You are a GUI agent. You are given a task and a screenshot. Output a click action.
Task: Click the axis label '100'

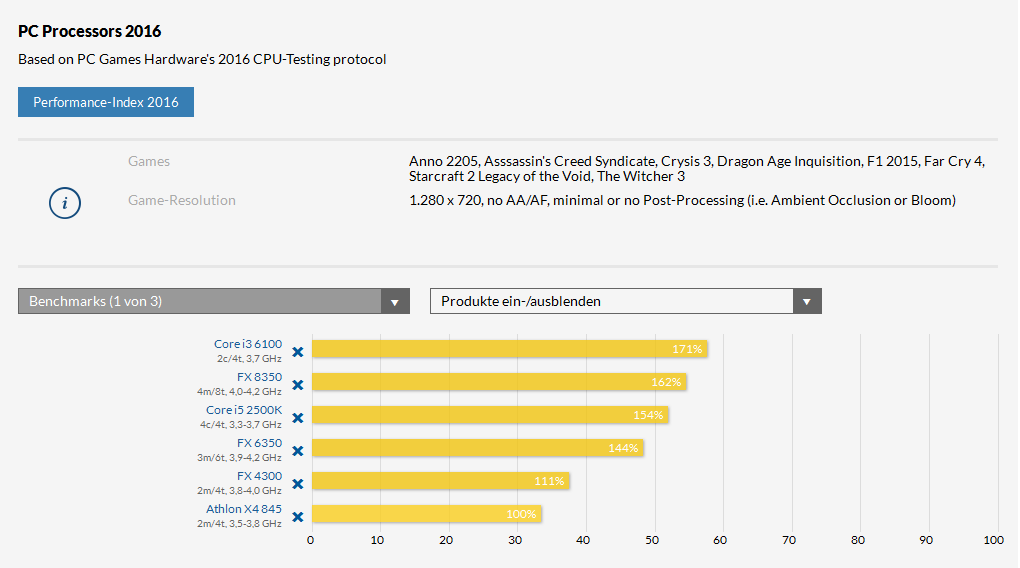coord(993,540)
